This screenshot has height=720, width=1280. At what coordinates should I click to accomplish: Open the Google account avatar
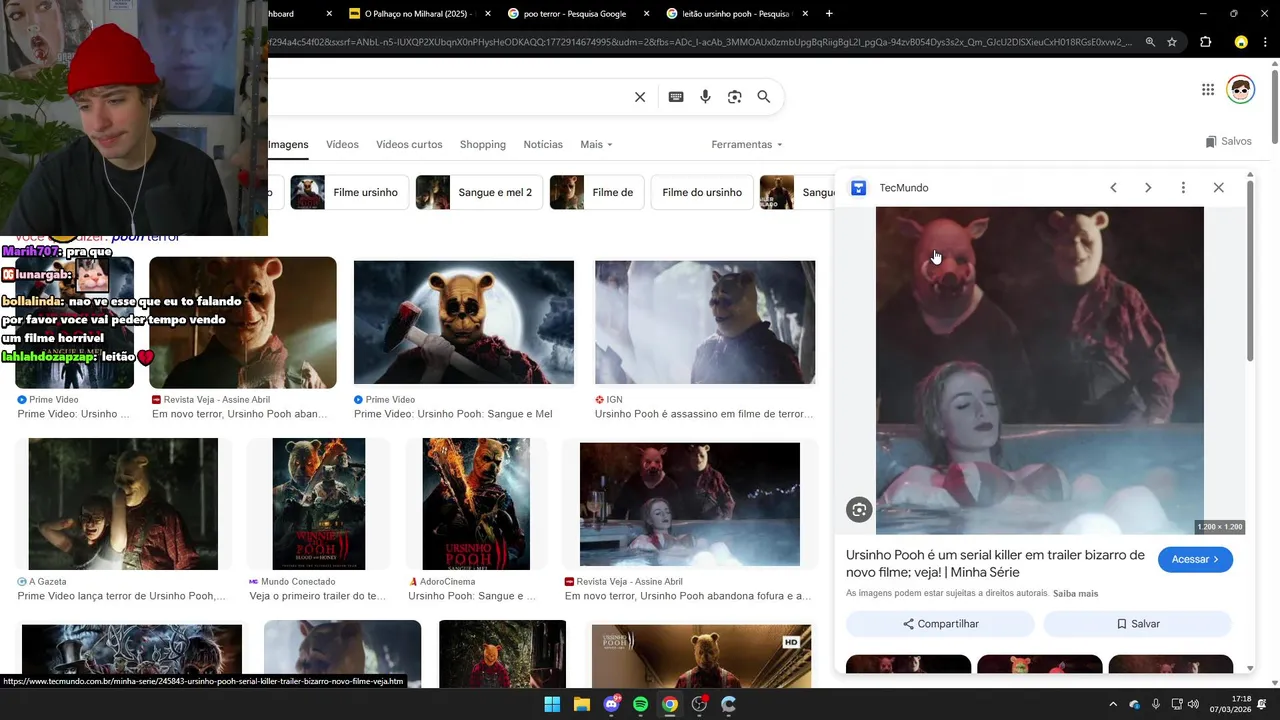point(1241,89)
